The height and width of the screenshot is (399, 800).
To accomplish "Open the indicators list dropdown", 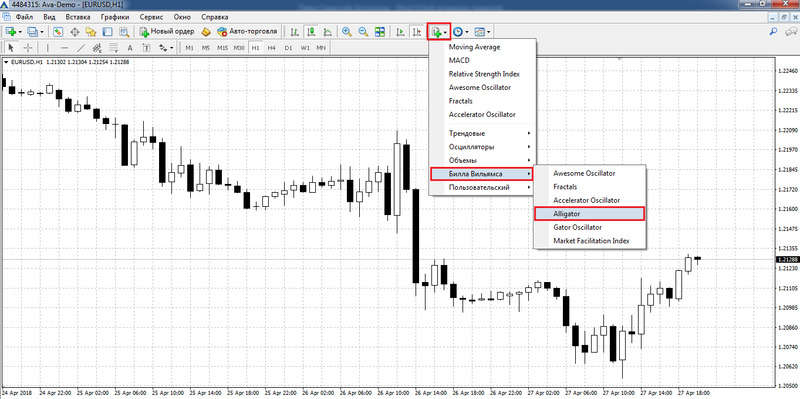I will (x=439, y=32).
